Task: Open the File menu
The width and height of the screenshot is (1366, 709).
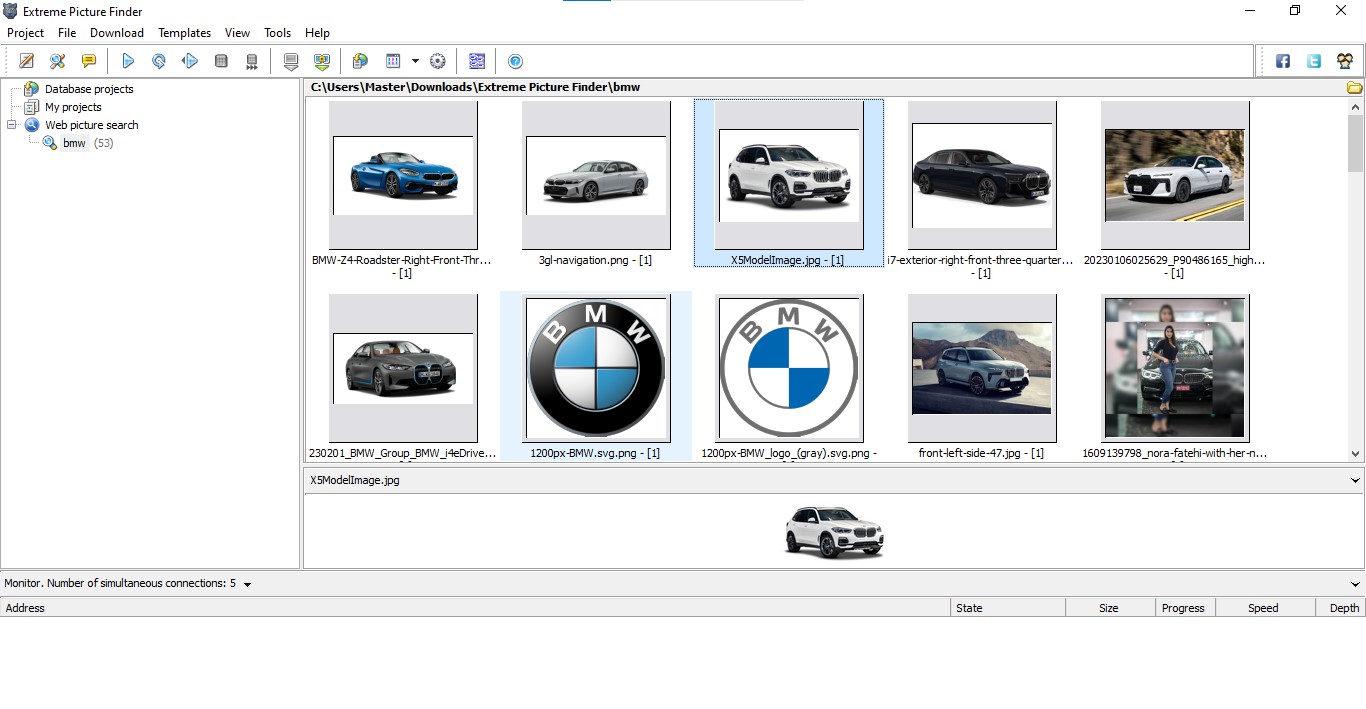Action: (67, 33)
